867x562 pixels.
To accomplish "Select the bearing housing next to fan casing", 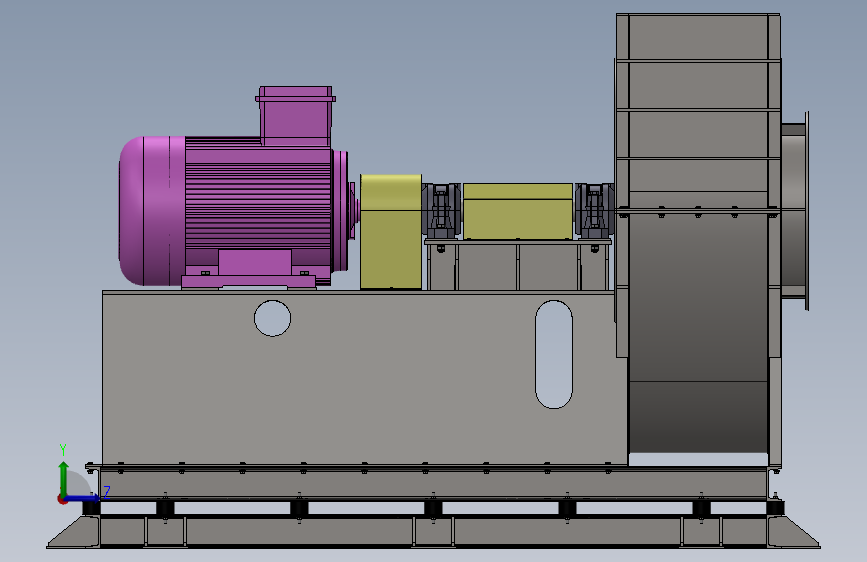I will click(x=594, y=210).
